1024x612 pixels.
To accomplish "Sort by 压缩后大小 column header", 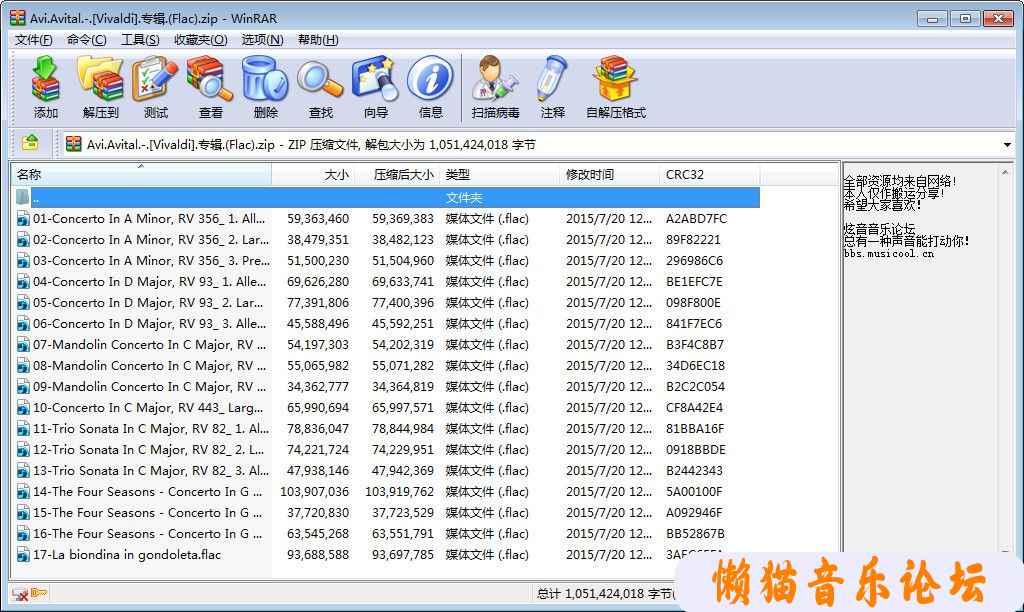I will click(397, 174).
